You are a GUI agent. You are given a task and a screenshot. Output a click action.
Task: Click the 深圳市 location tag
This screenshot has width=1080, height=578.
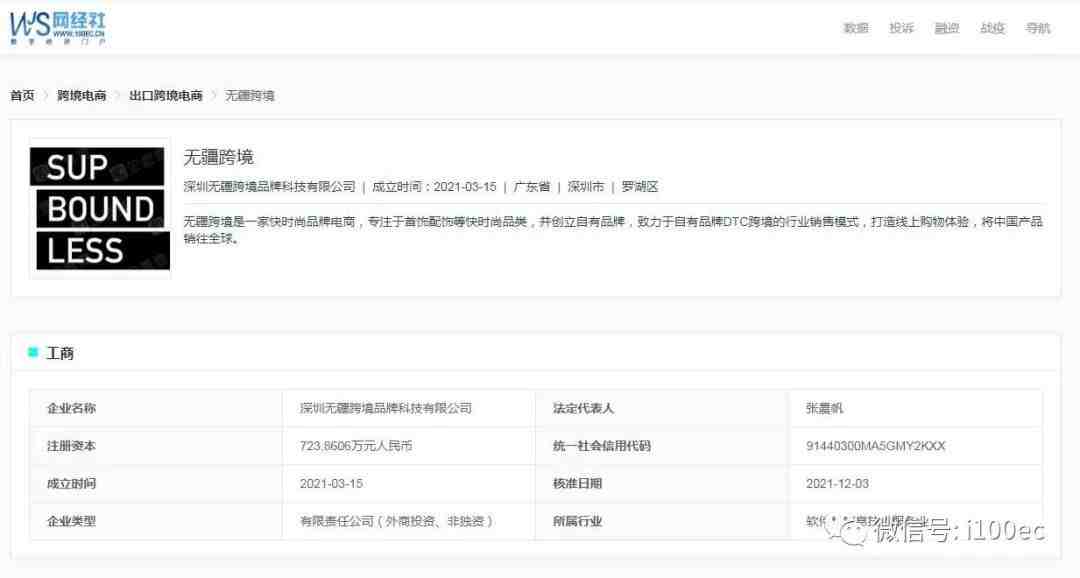tap(585, 187)
